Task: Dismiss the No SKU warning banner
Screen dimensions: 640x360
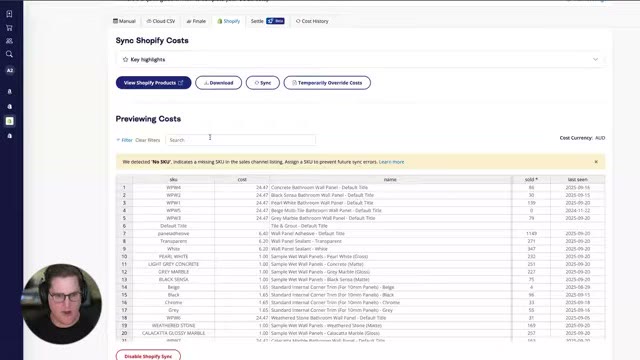Action: click(x=596, y=162)
